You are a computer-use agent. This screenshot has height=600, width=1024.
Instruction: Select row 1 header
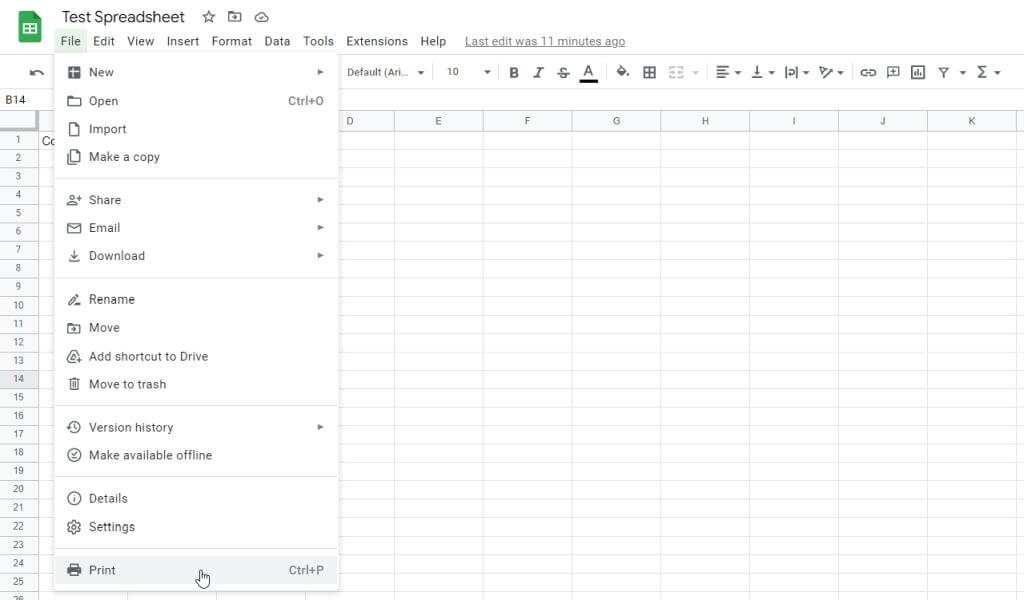[x=18, y=139]
